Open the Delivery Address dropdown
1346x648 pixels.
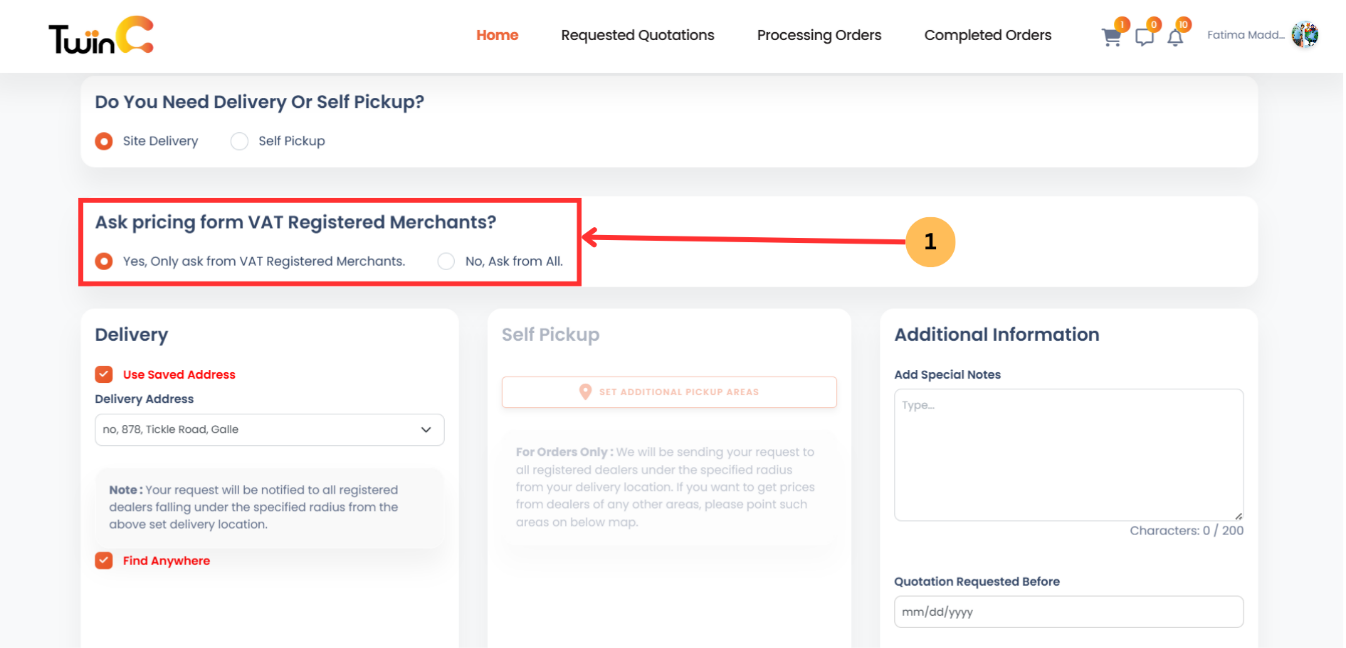coord(269,430)
